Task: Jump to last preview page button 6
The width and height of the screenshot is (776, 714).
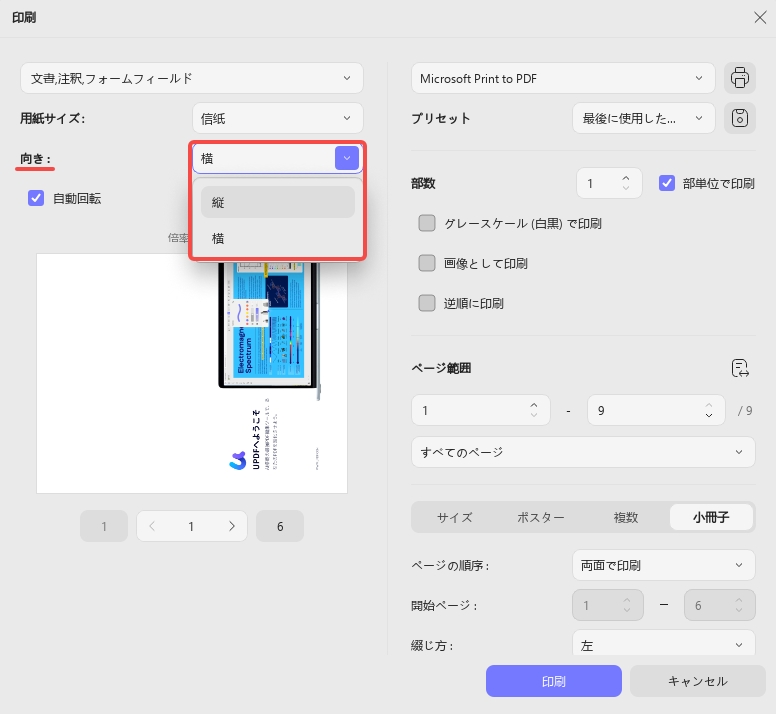Action: tap(280, 526)
